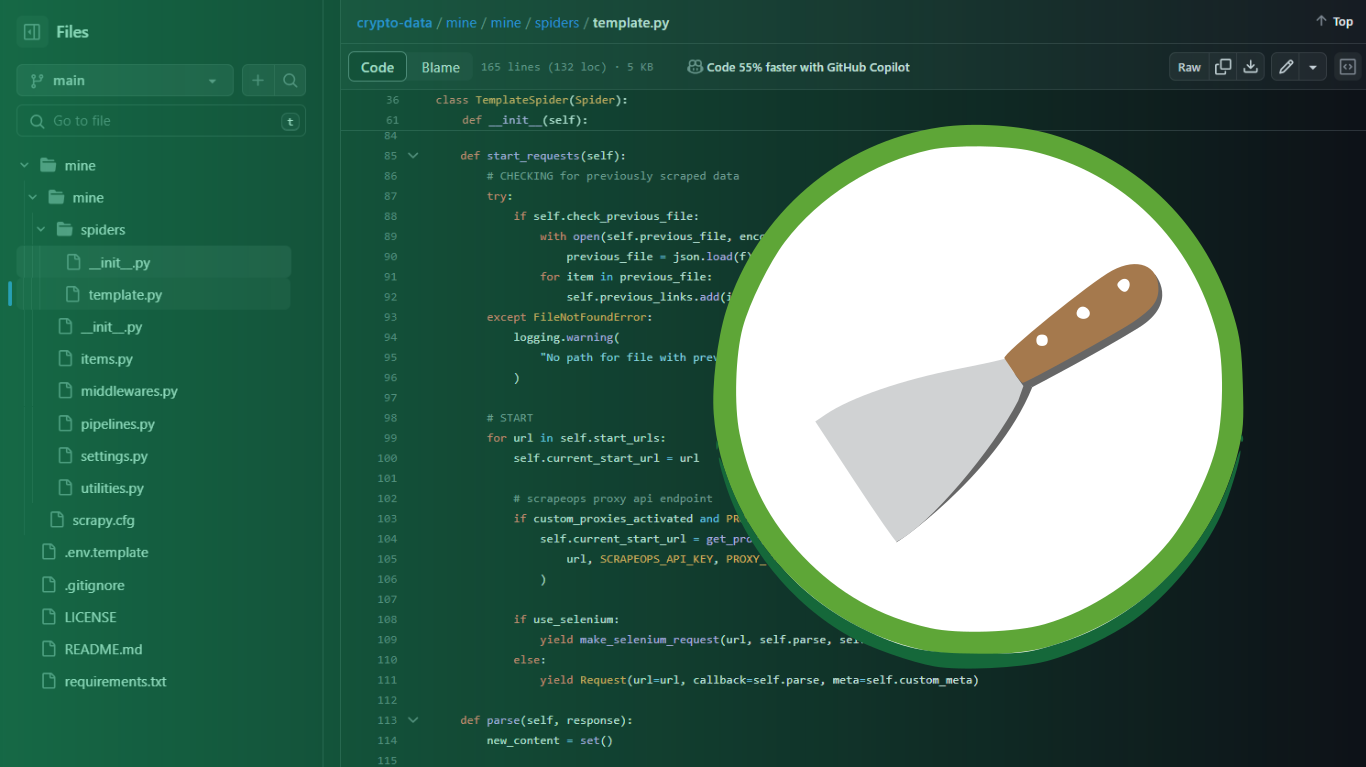
Task: Open the main branch dropdown
Action: point(125,80)
